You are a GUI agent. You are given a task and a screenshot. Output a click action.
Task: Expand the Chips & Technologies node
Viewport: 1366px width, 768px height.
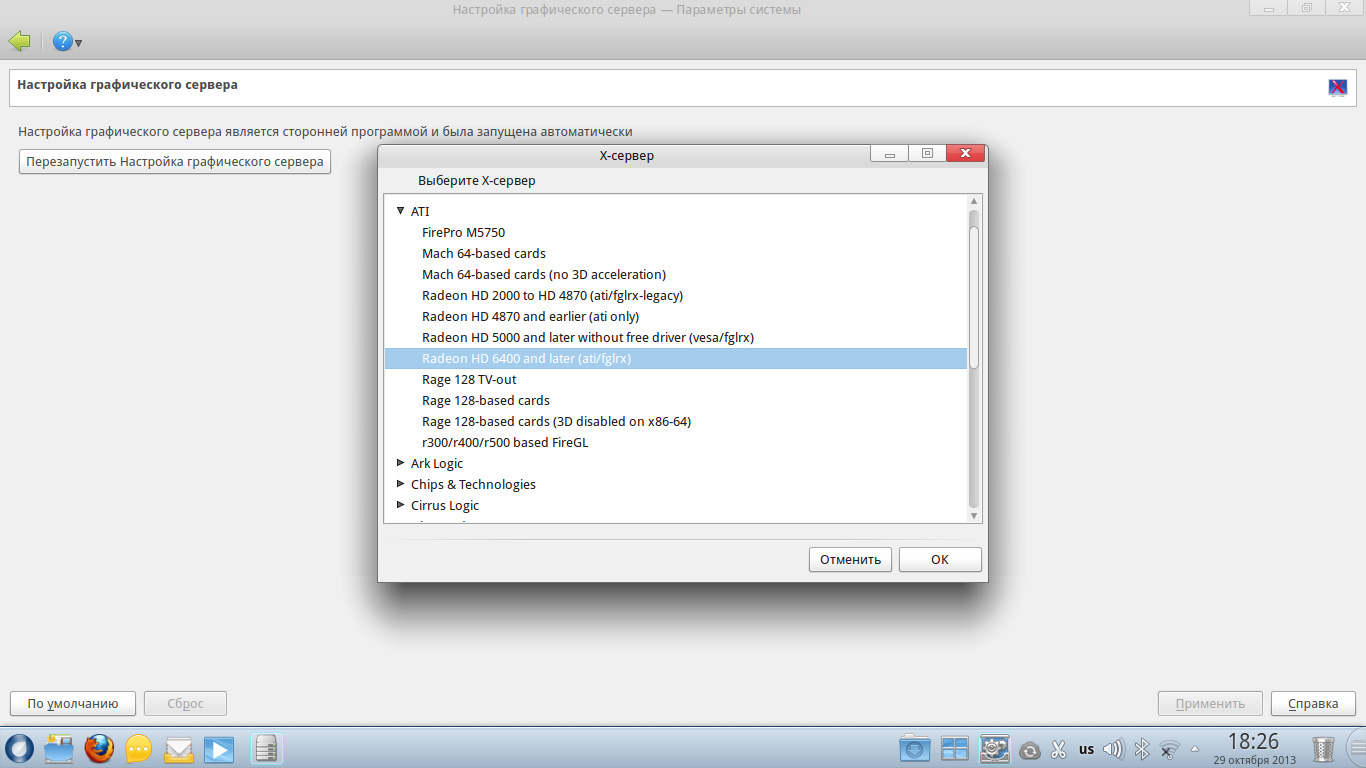click(x=401, y=484)
